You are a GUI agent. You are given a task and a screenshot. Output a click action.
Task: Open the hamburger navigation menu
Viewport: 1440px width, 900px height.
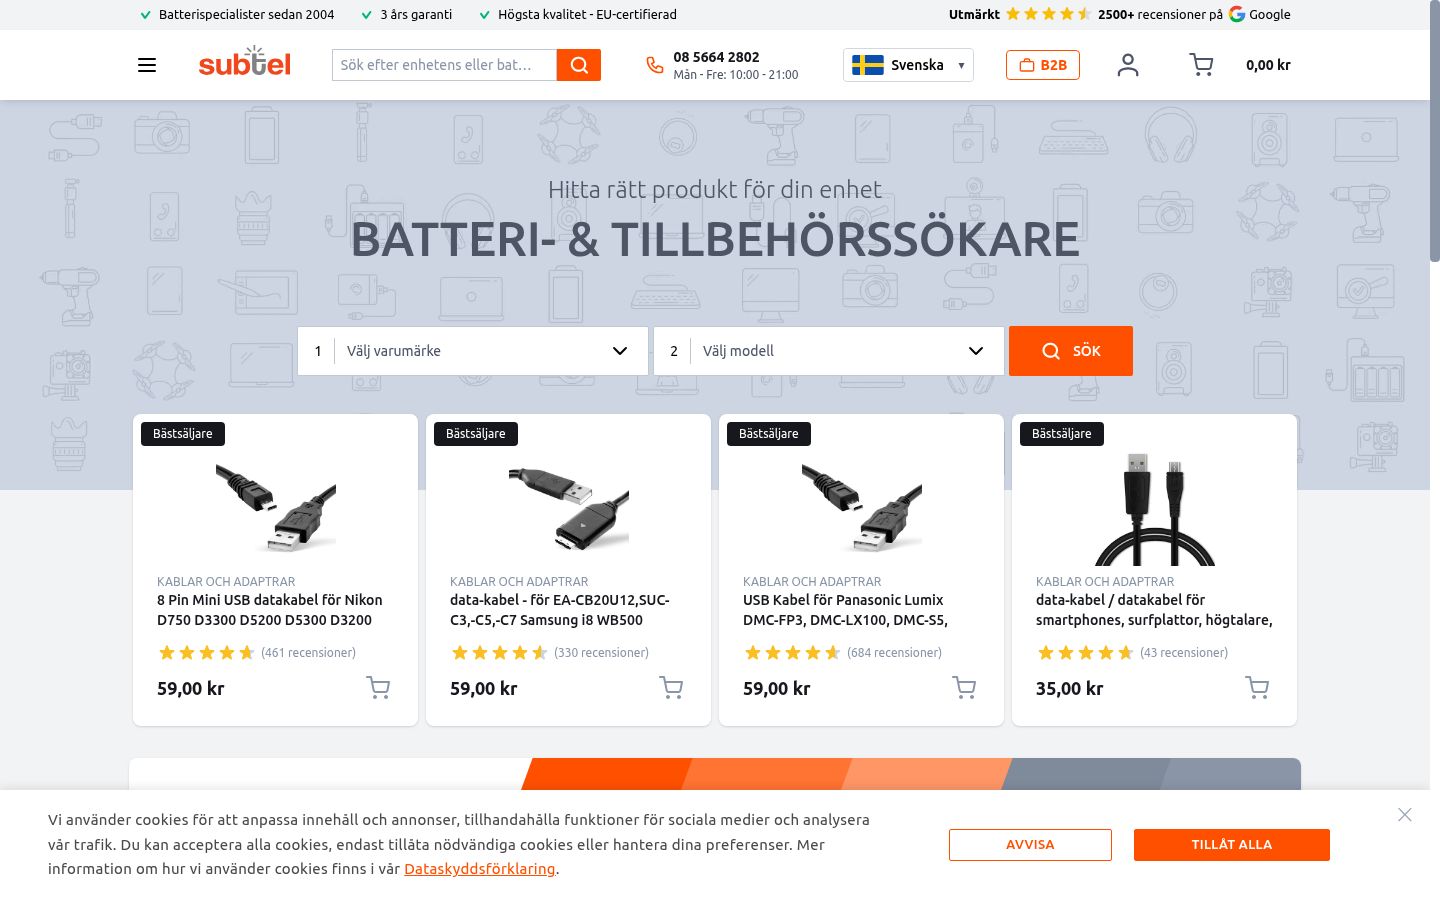(x=147, y=65)
